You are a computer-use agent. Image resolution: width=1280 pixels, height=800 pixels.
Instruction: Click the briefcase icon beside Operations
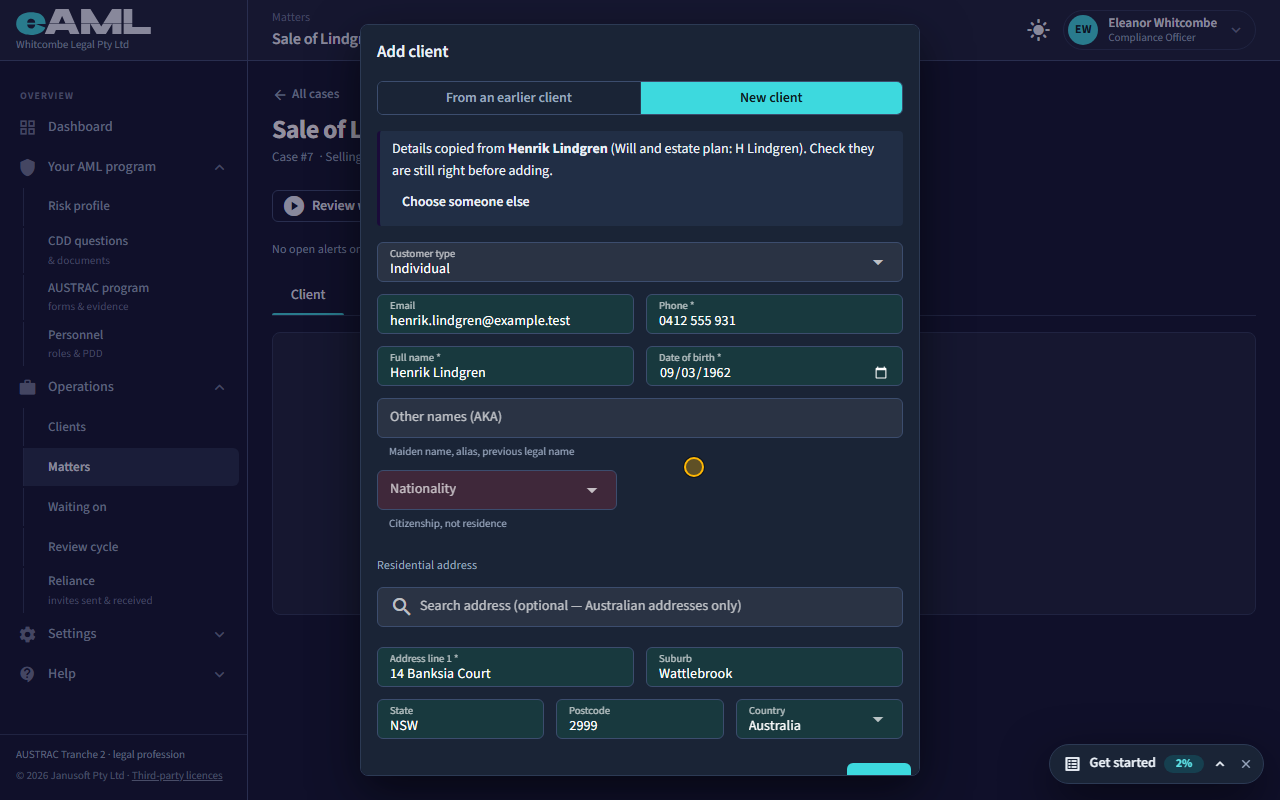(27, 387)
